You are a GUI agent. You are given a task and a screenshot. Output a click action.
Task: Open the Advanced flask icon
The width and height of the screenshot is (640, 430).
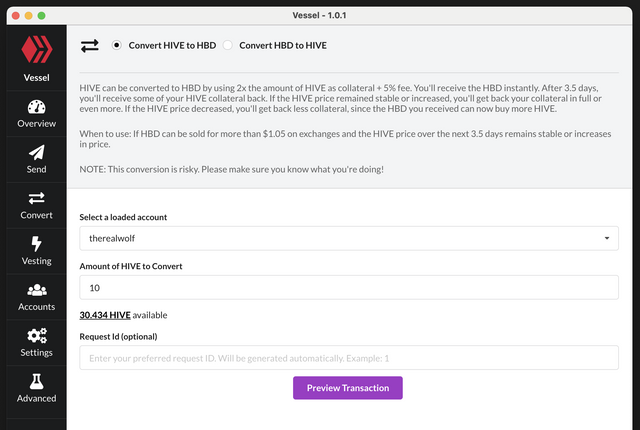tap(37, 381)
